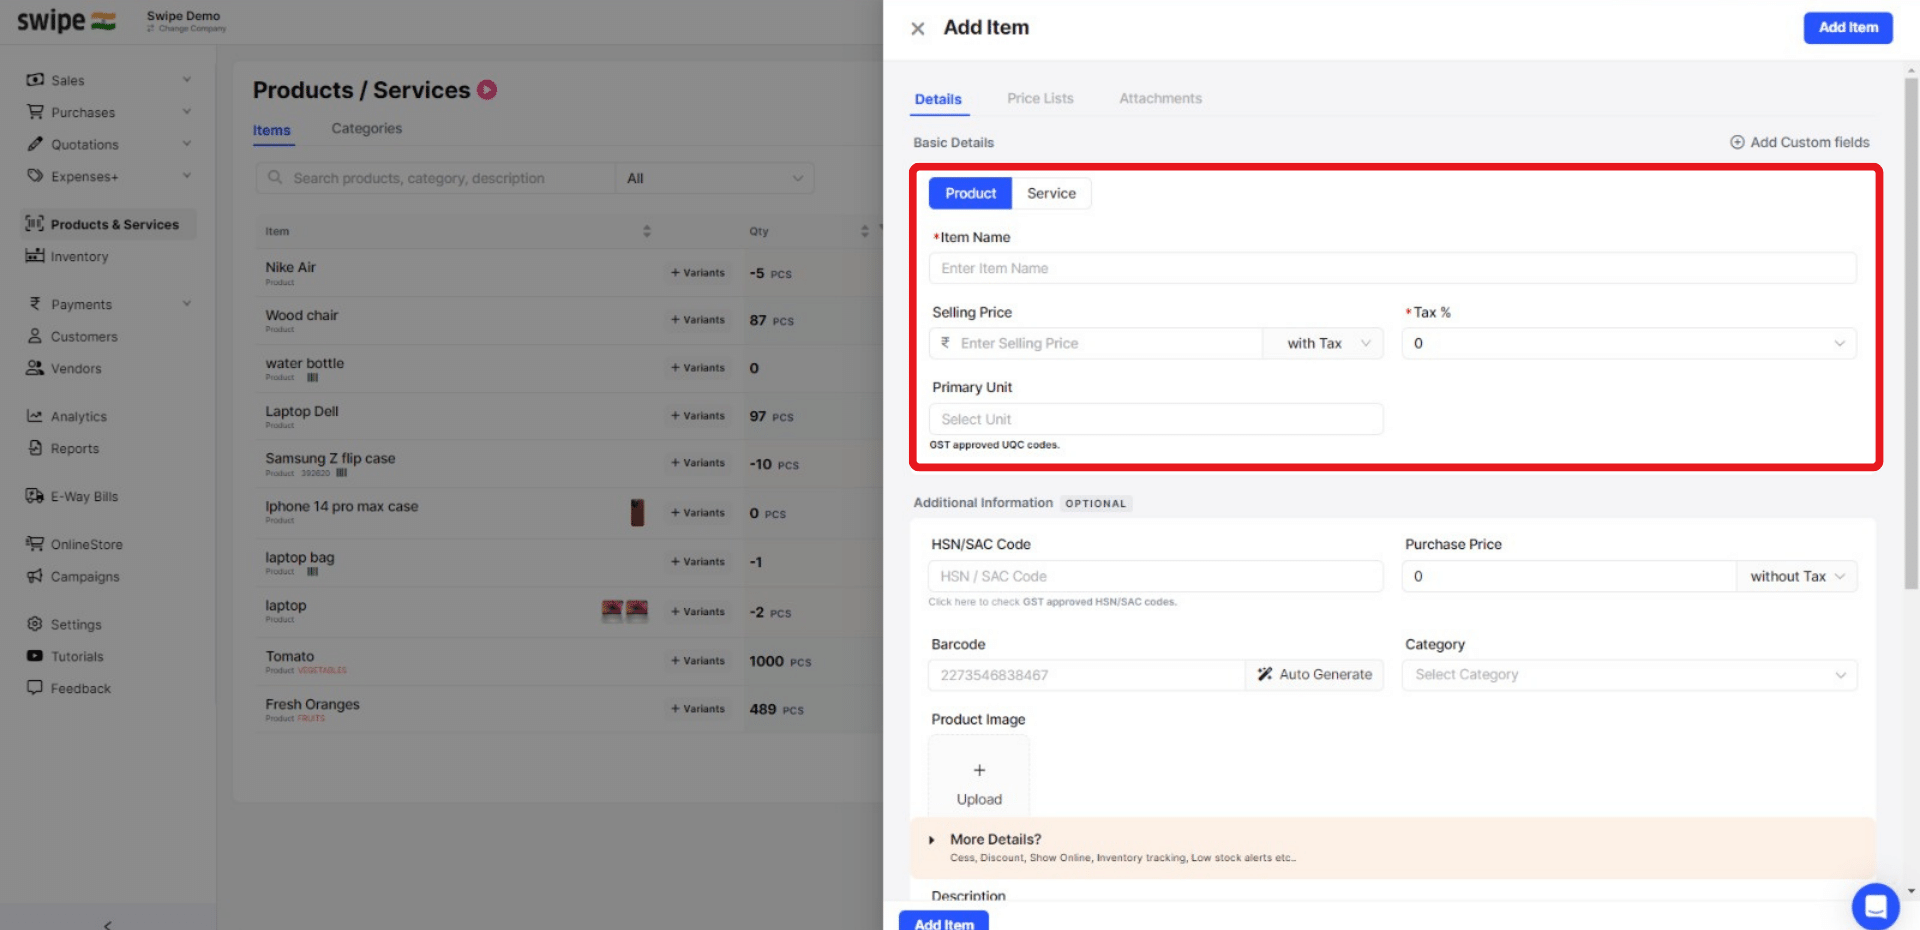Image resolution: width=1920 pixels, height=930 pixels.
Task: Switch to the Price Lists tab
Action: (x=1040, y=98)
